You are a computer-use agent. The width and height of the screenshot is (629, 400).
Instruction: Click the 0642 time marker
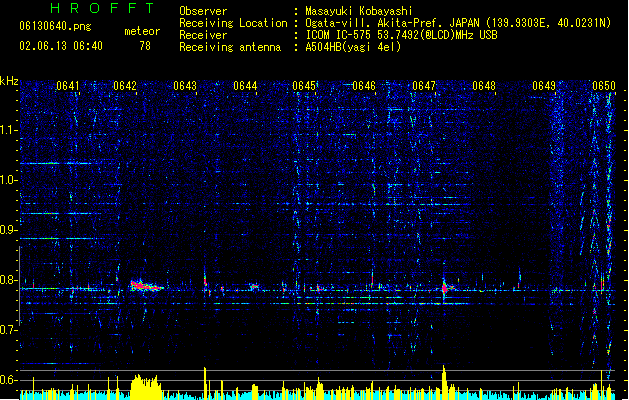coord(125,86)
